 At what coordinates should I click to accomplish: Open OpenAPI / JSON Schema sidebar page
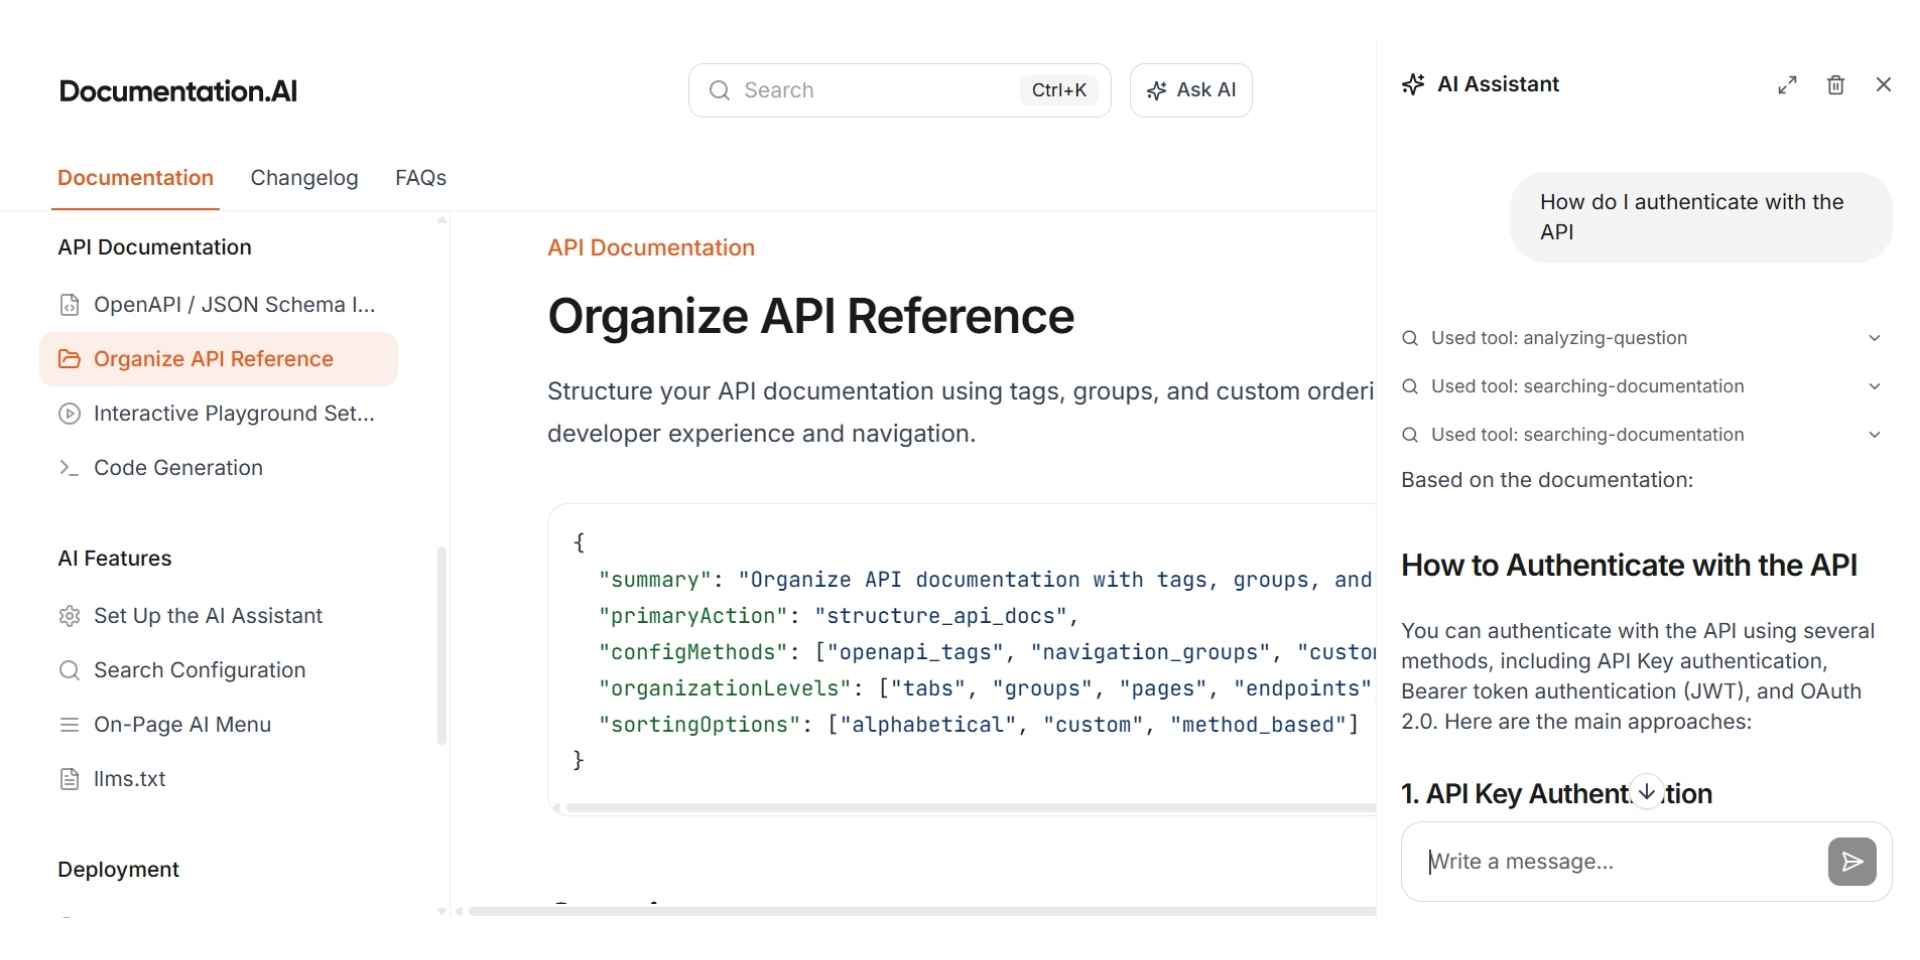(219, 305)
